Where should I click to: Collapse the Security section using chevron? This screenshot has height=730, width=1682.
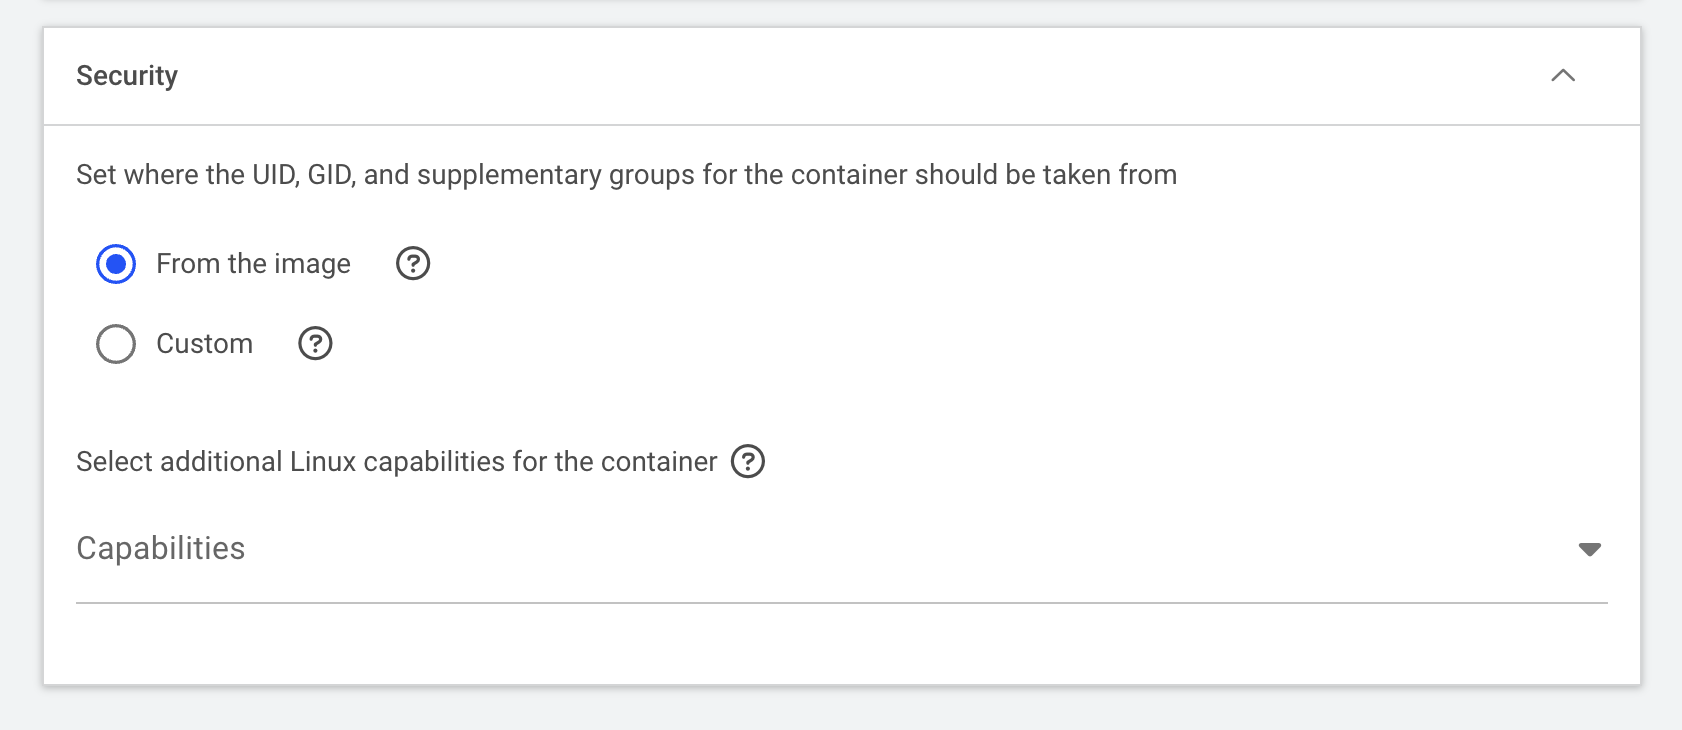click(x=1563, y=76)
